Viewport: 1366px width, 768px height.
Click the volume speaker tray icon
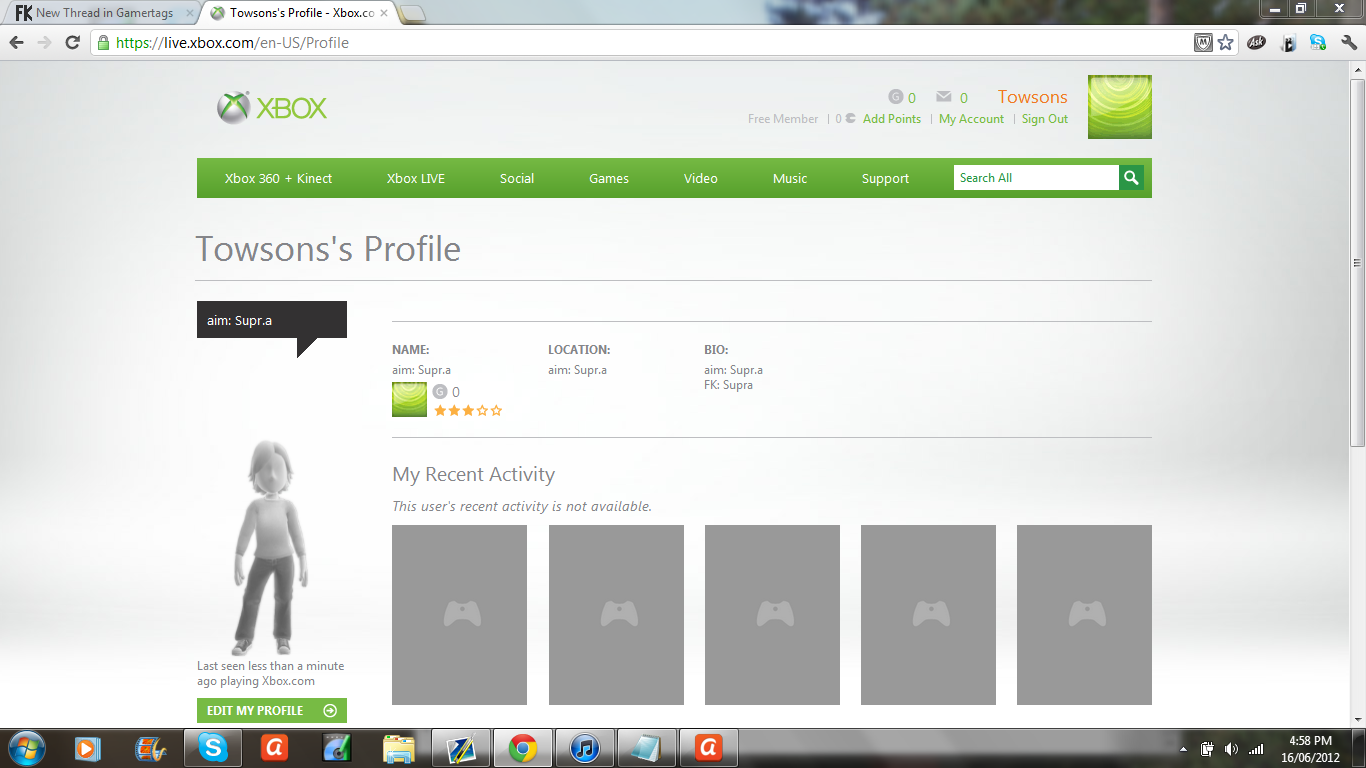tap(1231, 749)
